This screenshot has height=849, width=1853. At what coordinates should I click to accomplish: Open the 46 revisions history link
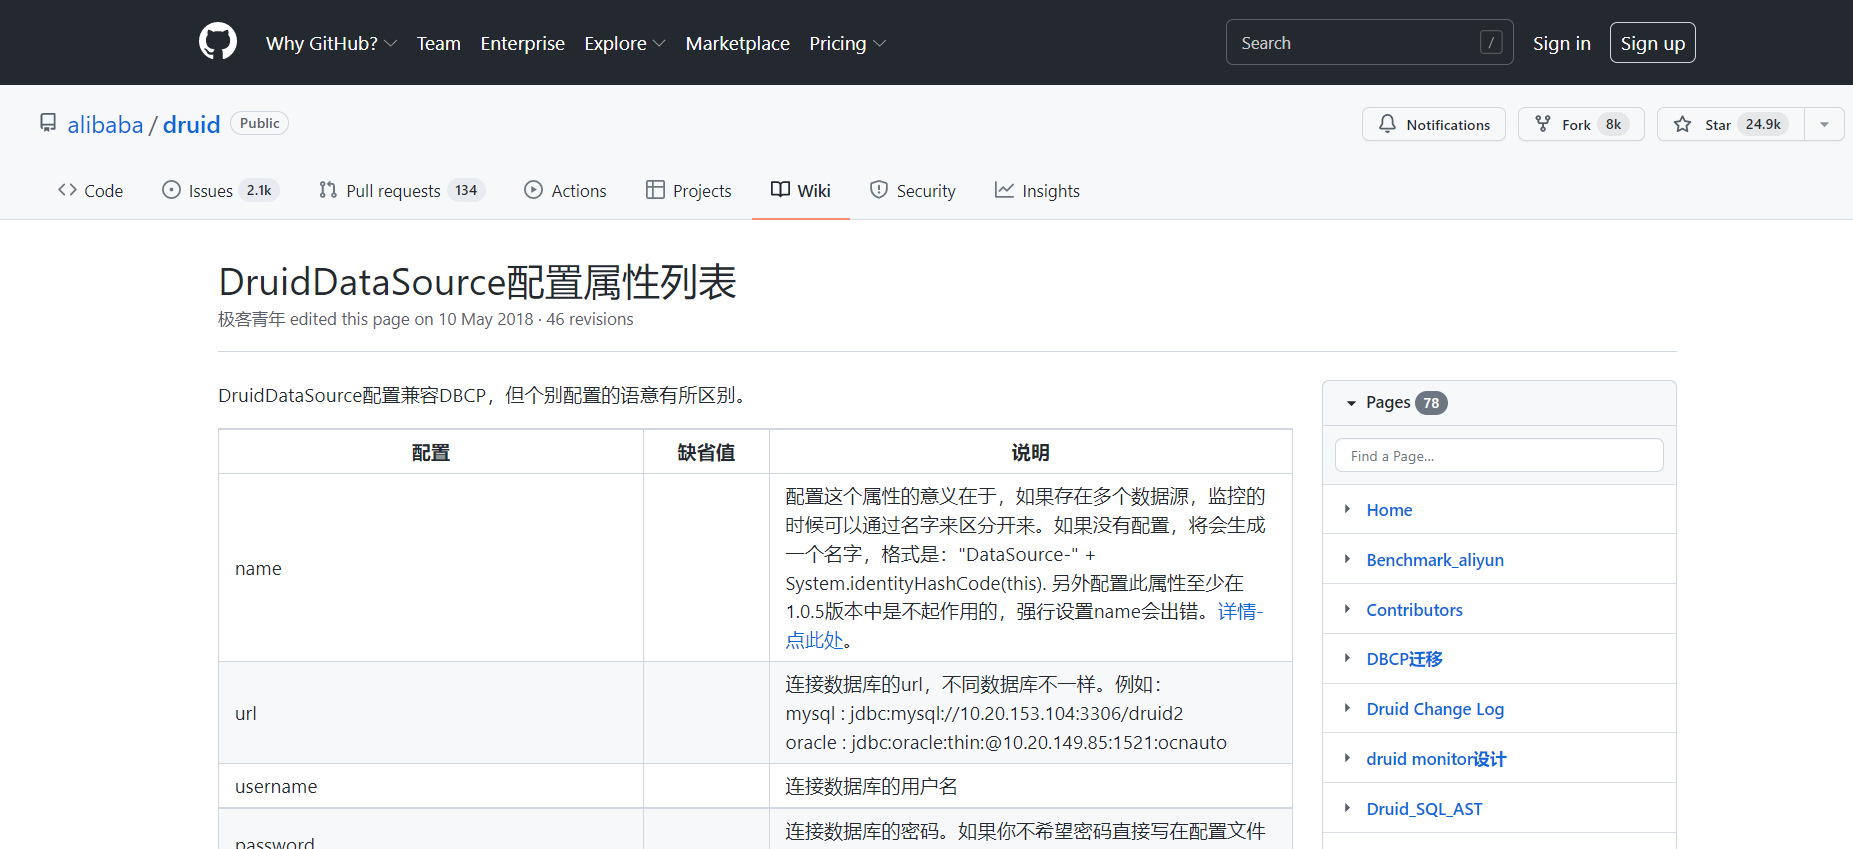(590, 319)
